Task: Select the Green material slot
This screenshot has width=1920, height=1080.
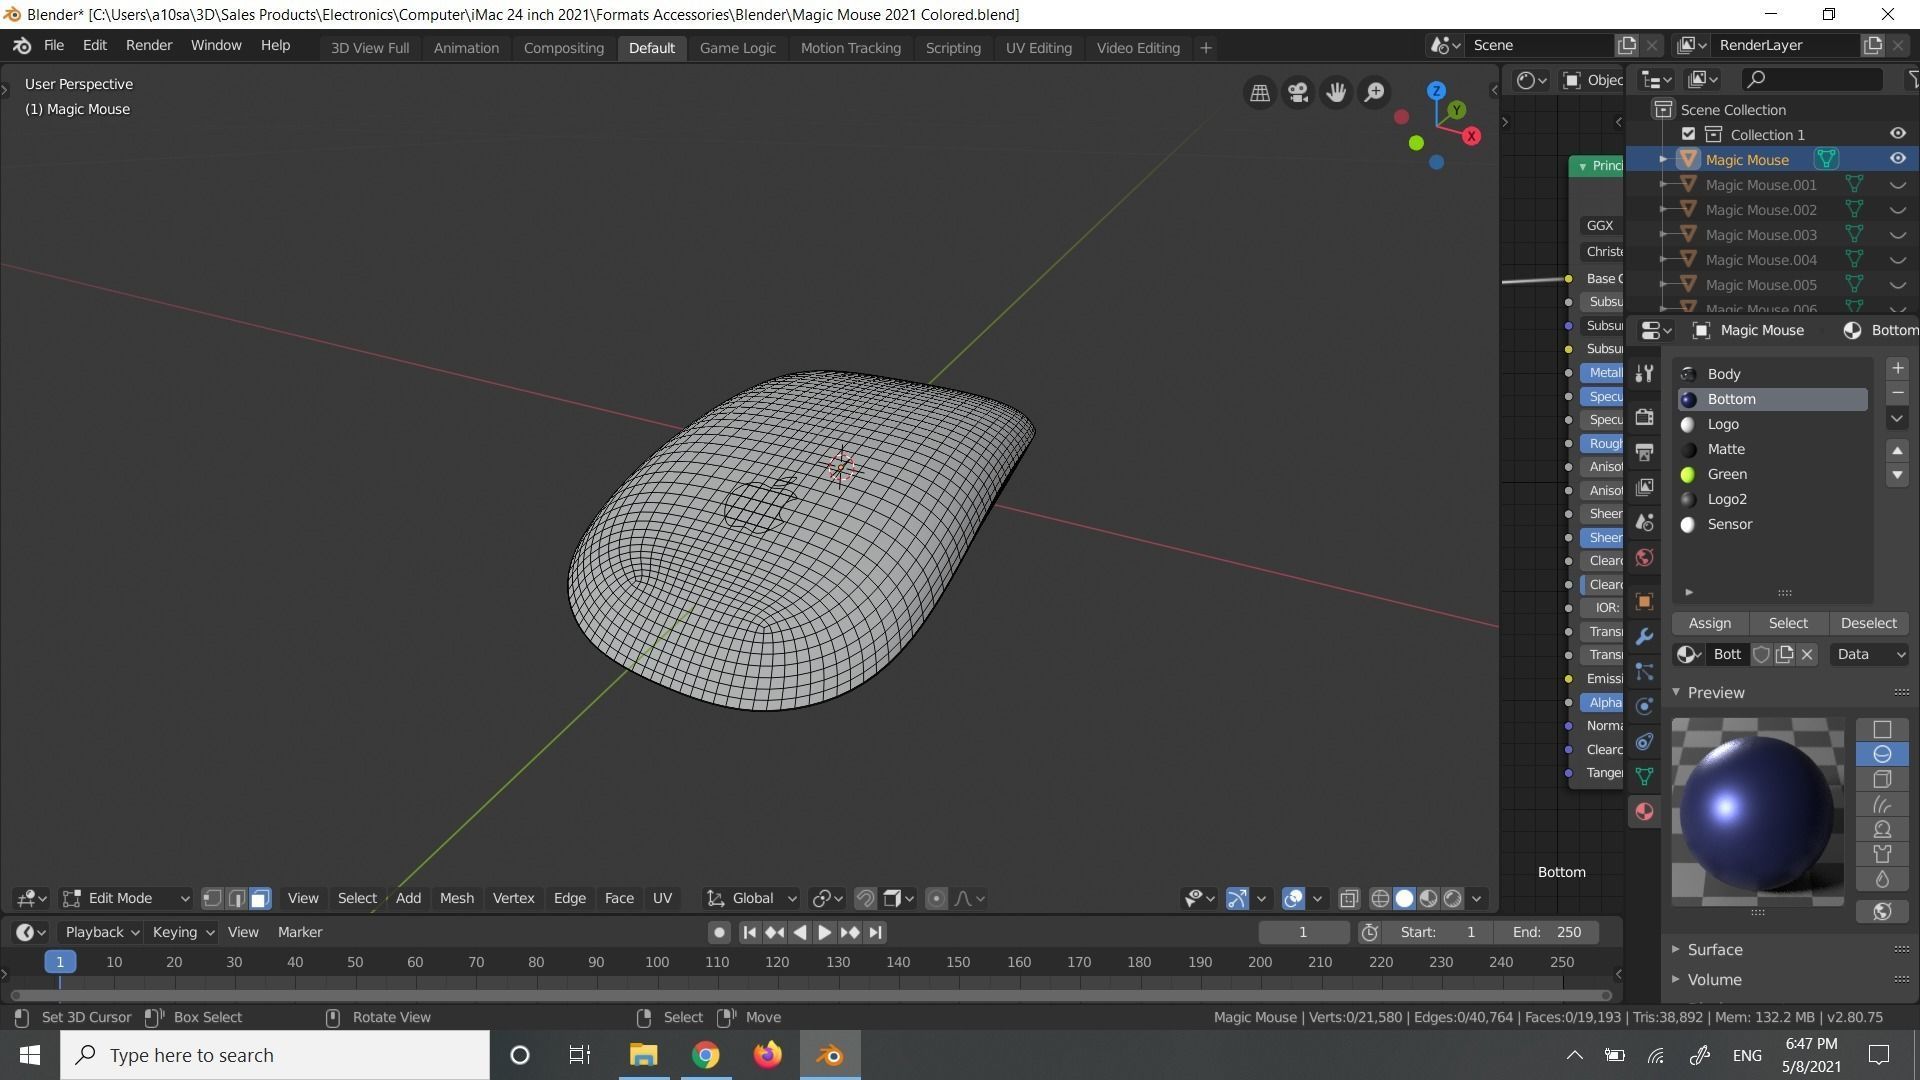Action: point(1727,474)
